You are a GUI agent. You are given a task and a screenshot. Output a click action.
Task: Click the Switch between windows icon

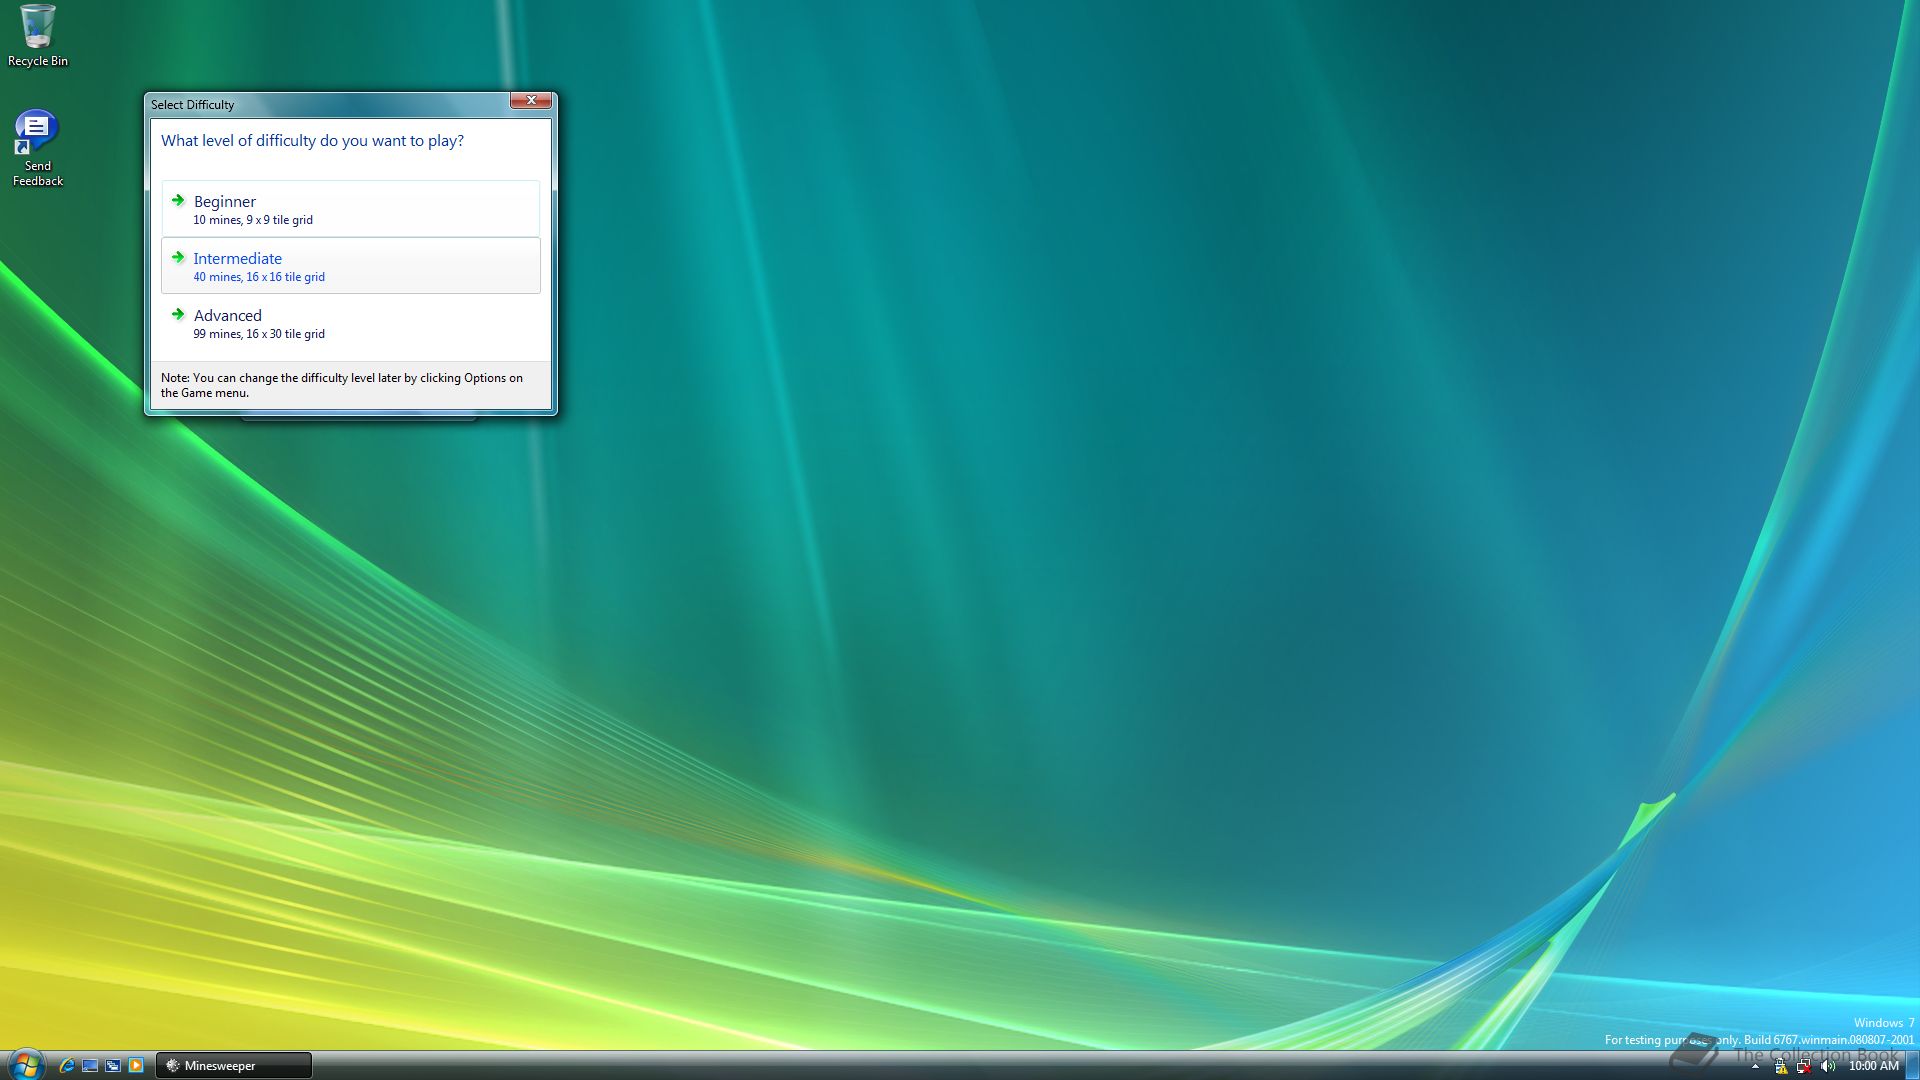click(x=113, y=1066)
